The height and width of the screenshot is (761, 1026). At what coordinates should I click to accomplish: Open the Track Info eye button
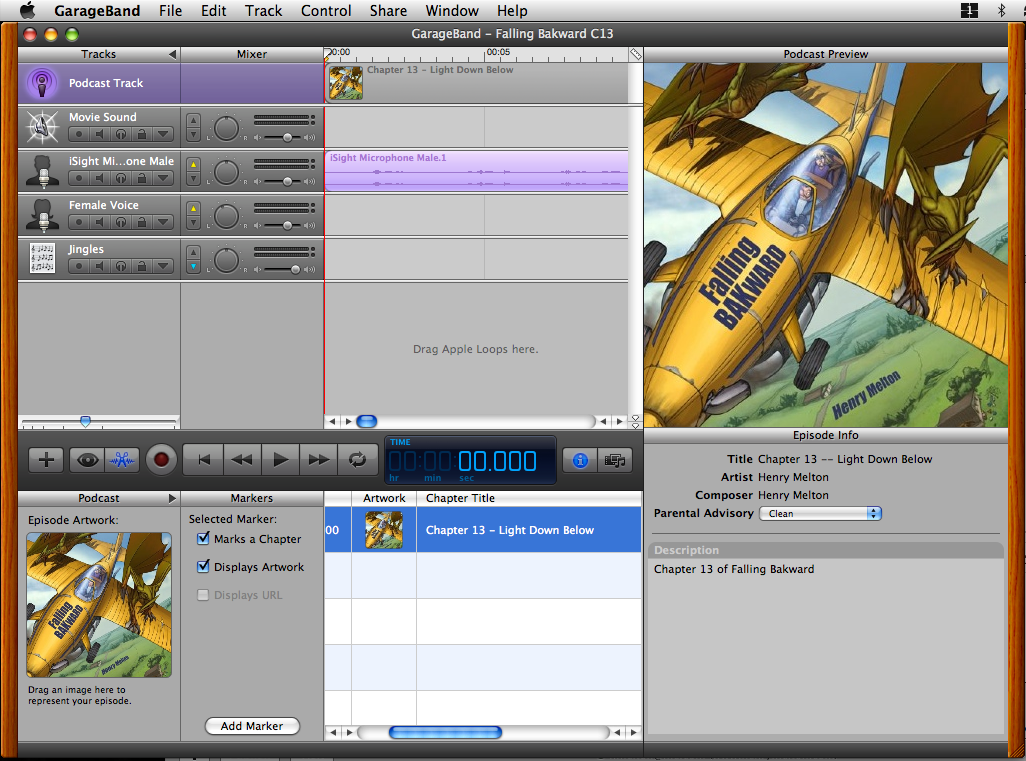pyautogui.click(x=88, y=460)
